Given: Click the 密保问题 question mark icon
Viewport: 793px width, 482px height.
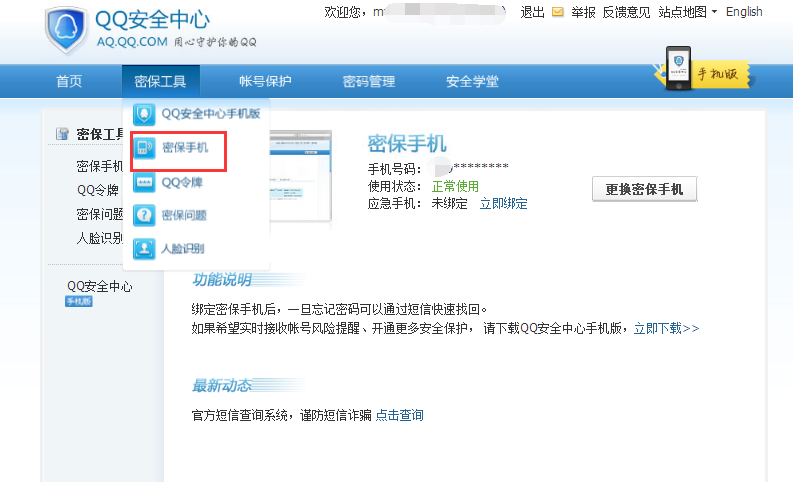Looking at the screenshot, I should 144,215.
